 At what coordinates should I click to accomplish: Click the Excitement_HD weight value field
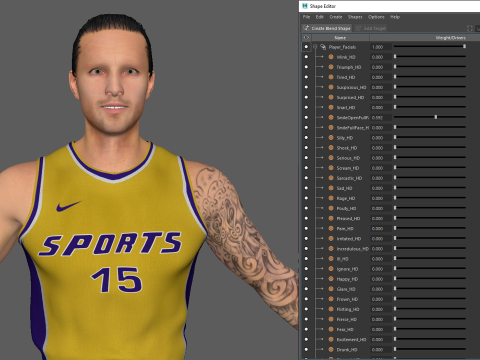pos(381,339)
